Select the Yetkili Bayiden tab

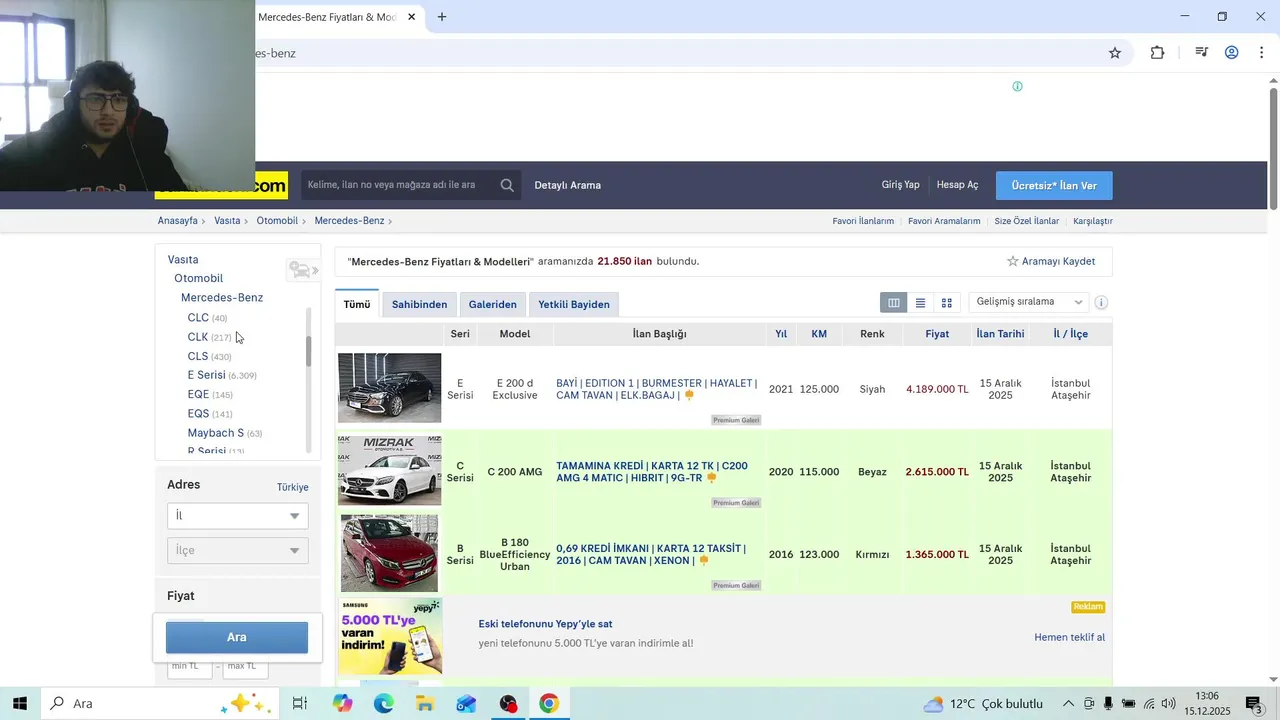coord(574,304)
